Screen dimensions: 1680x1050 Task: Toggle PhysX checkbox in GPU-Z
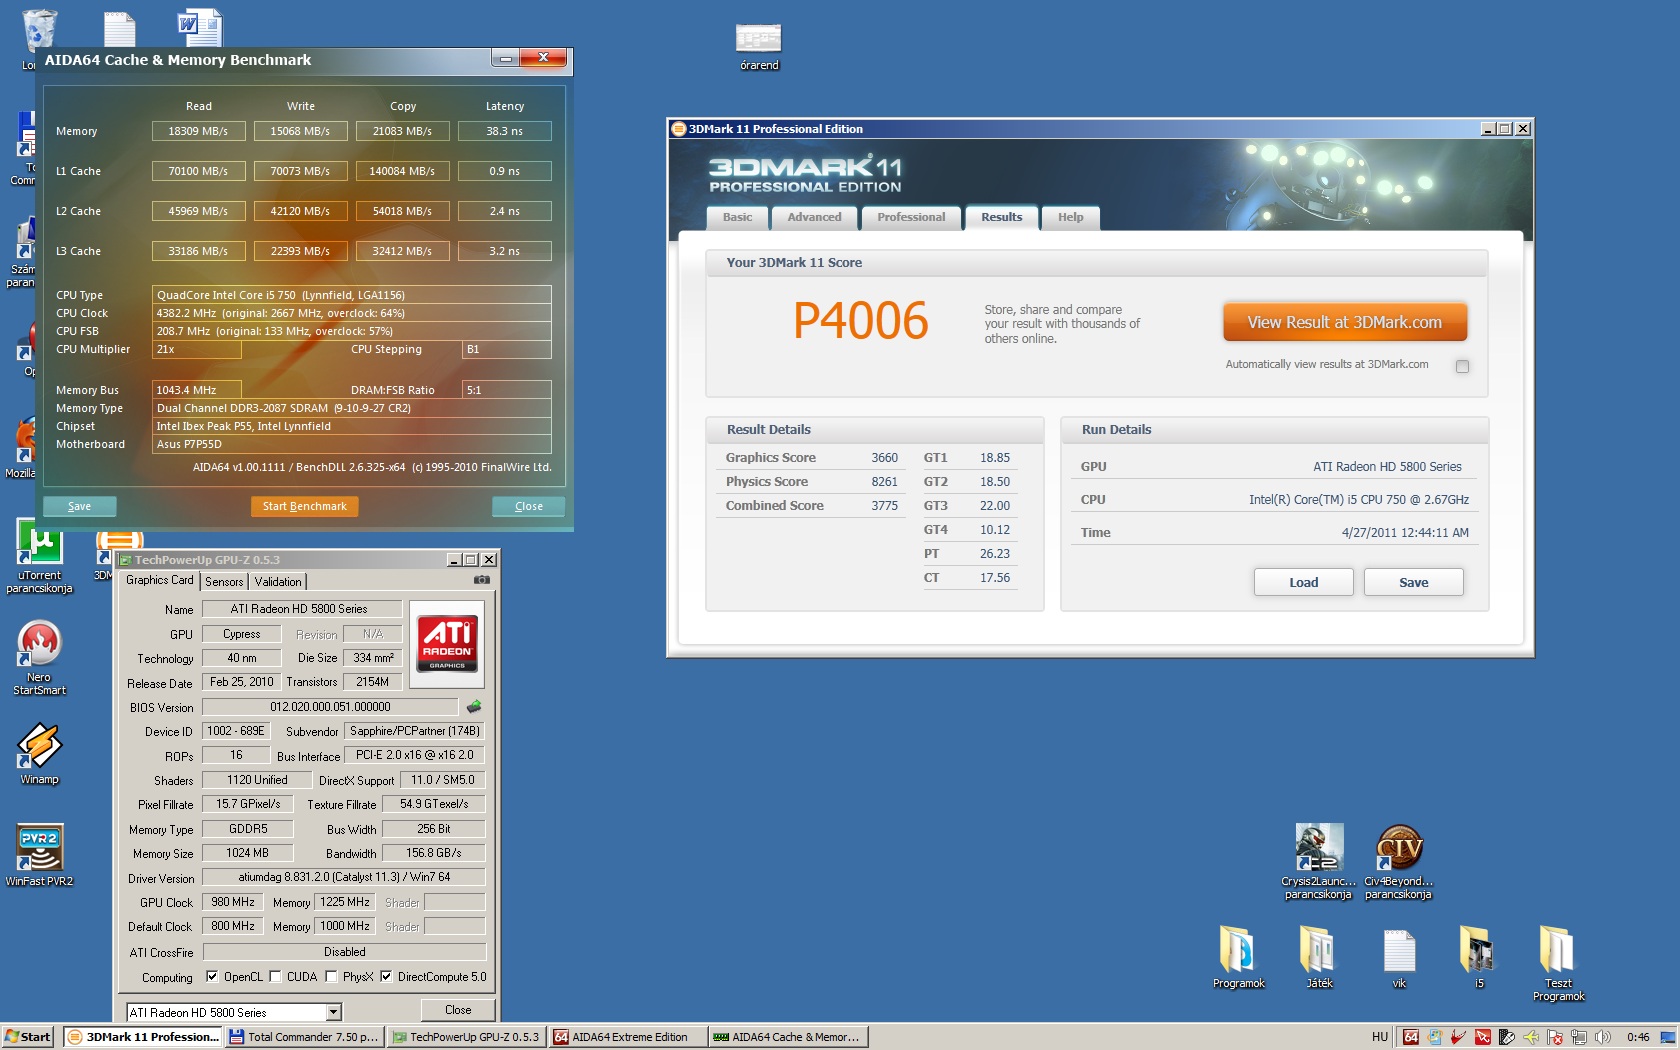331,977
